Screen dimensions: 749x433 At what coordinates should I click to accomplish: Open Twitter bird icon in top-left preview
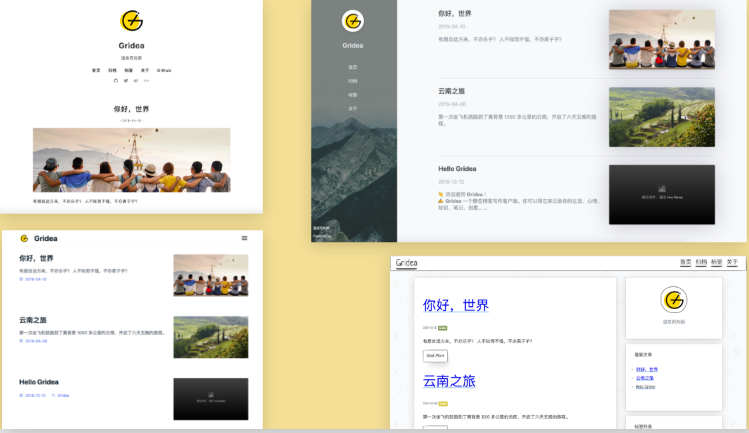126,81
